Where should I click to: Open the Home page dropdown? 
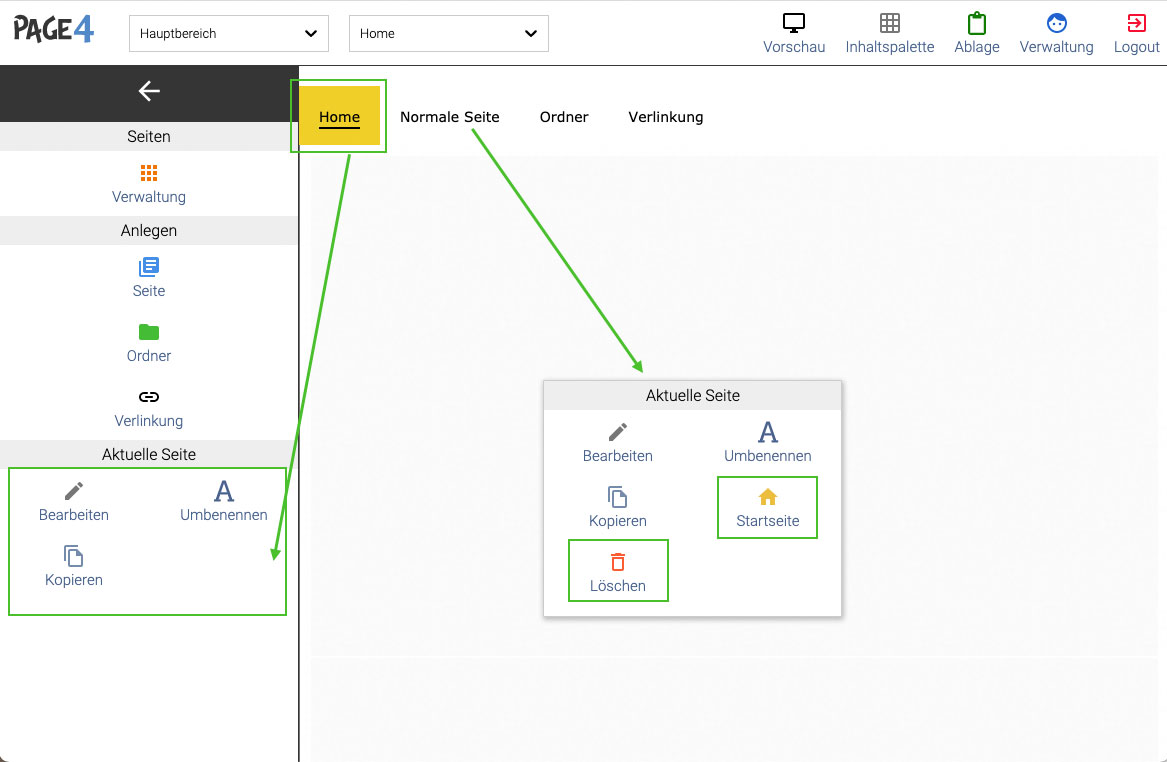(449, 33)
